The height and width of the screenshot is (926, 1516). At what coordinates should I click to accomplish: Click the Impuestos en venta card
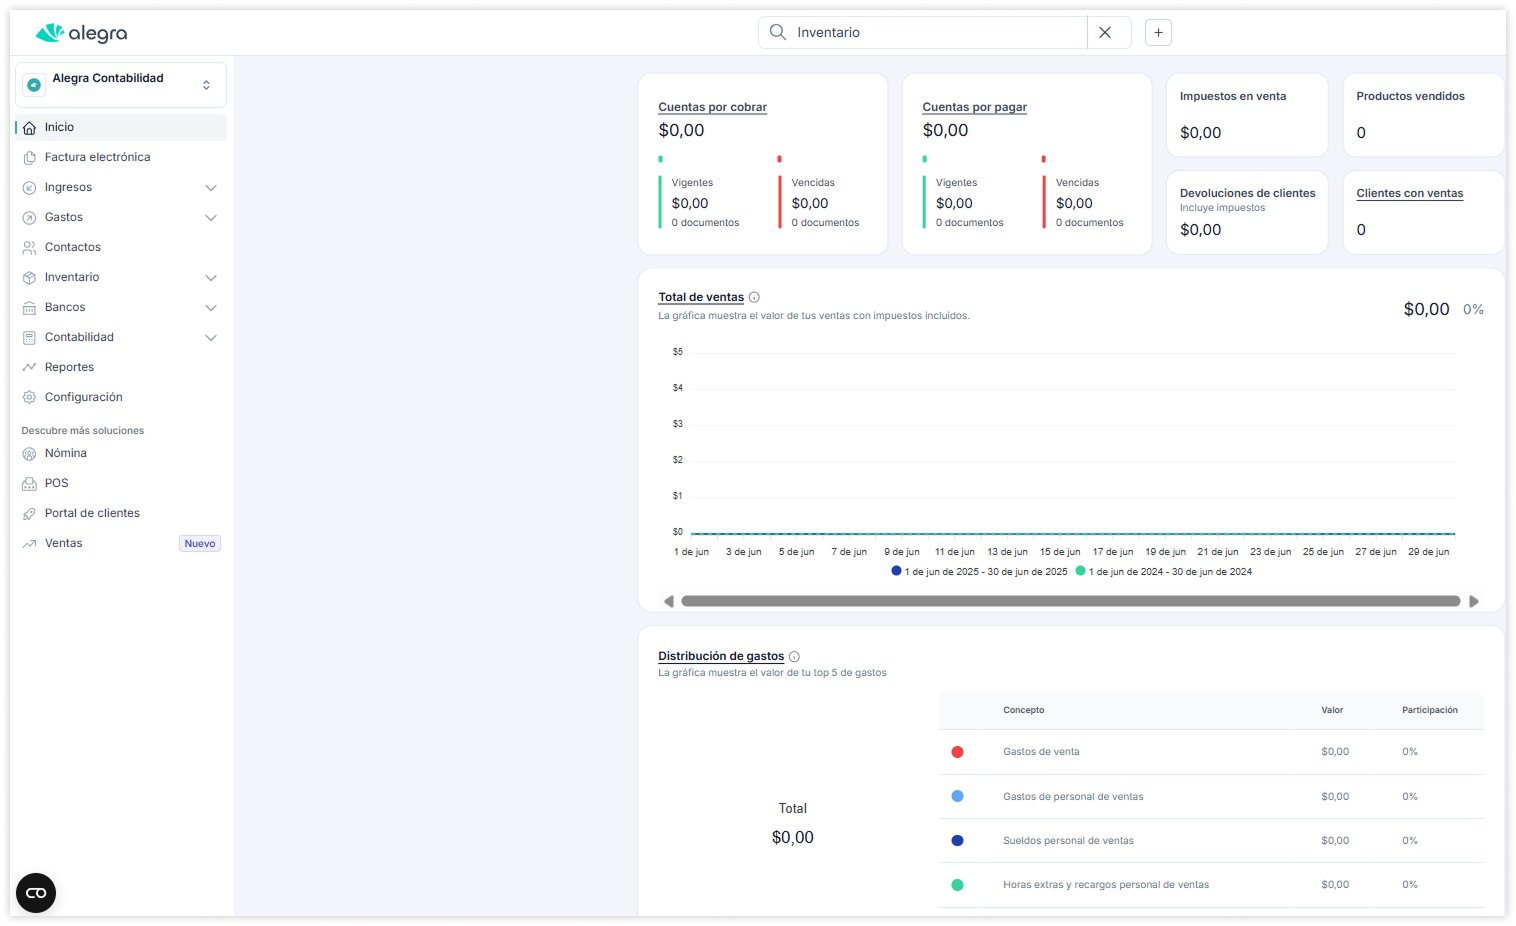(1247, 115)
